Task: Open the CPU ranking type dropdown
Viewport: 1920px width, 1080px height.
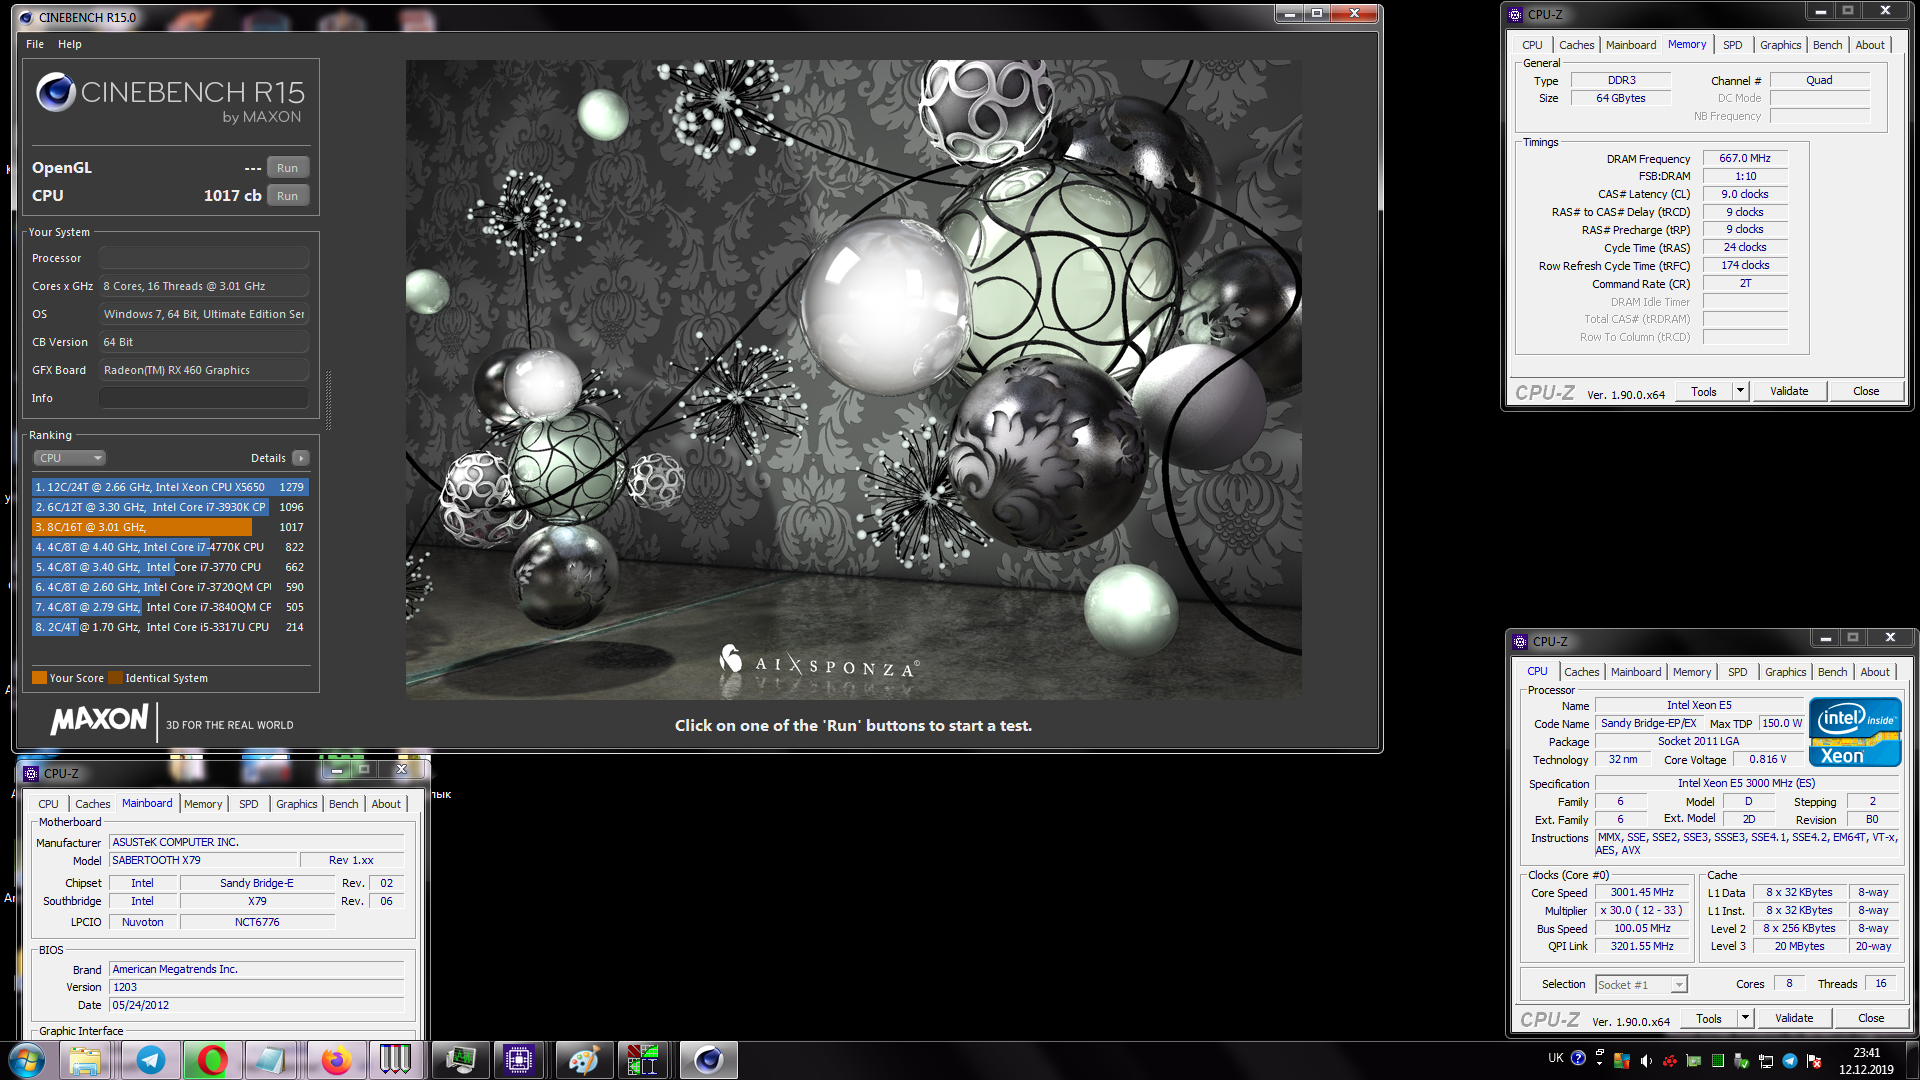Action: click(70, 458)
